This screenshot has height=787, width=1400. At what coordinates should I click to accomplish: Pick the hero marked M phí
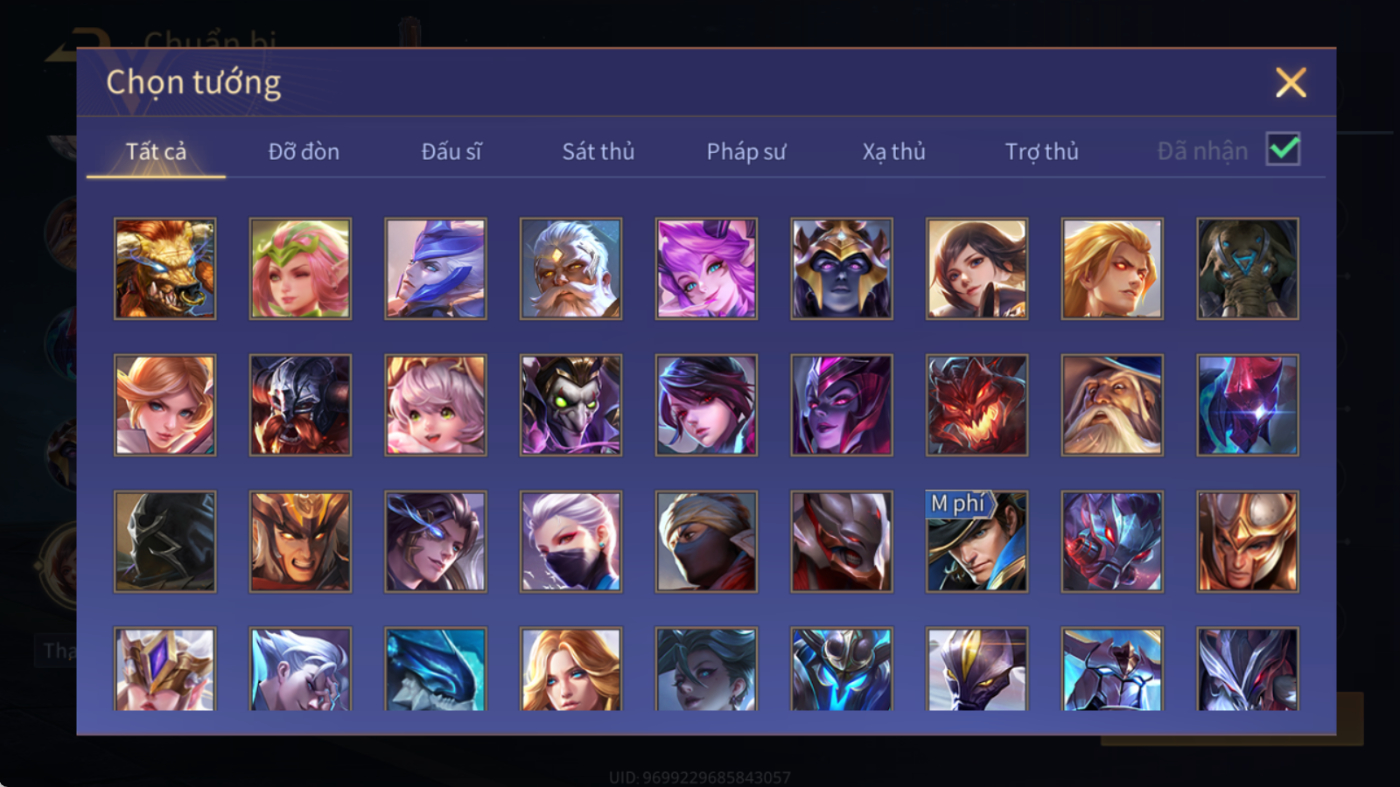point(977,541)
